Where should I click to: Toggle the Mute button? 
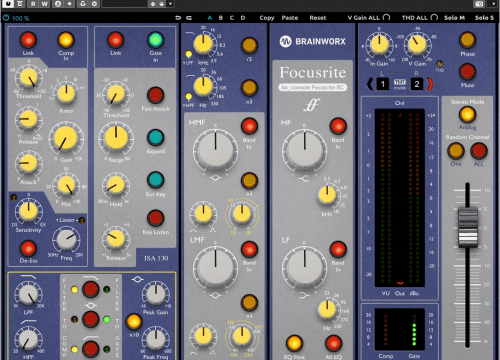pos(467,71)
